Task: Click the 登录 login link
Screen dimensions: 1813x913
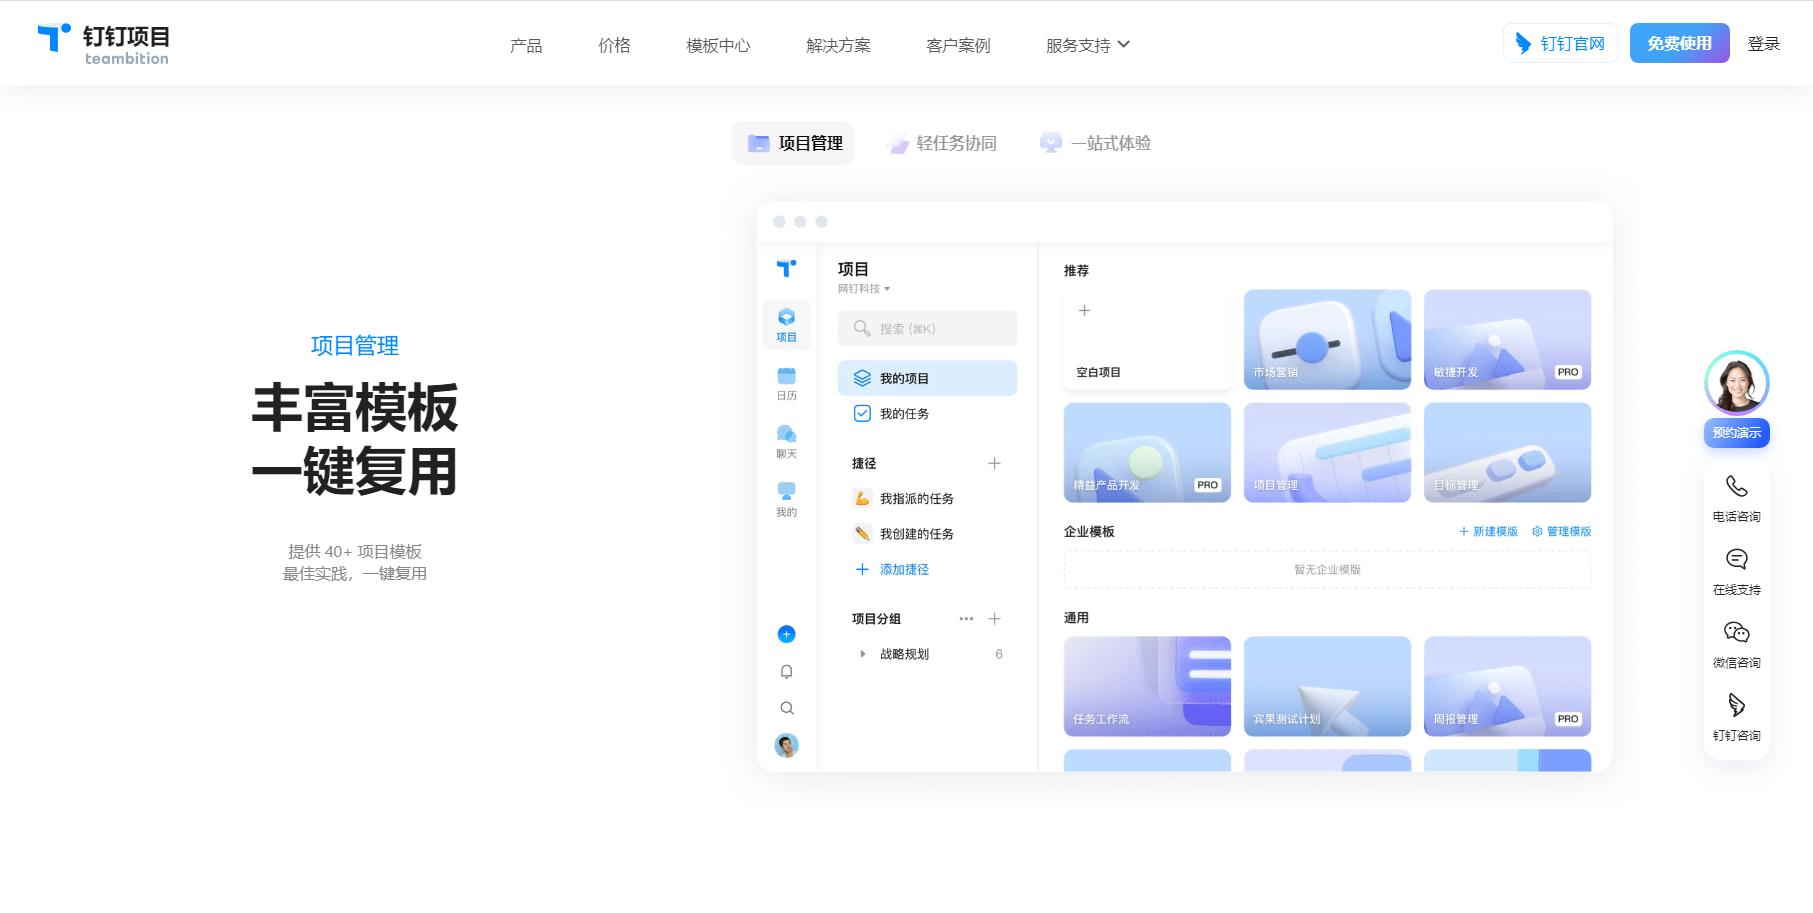Action: point(1763,44)
